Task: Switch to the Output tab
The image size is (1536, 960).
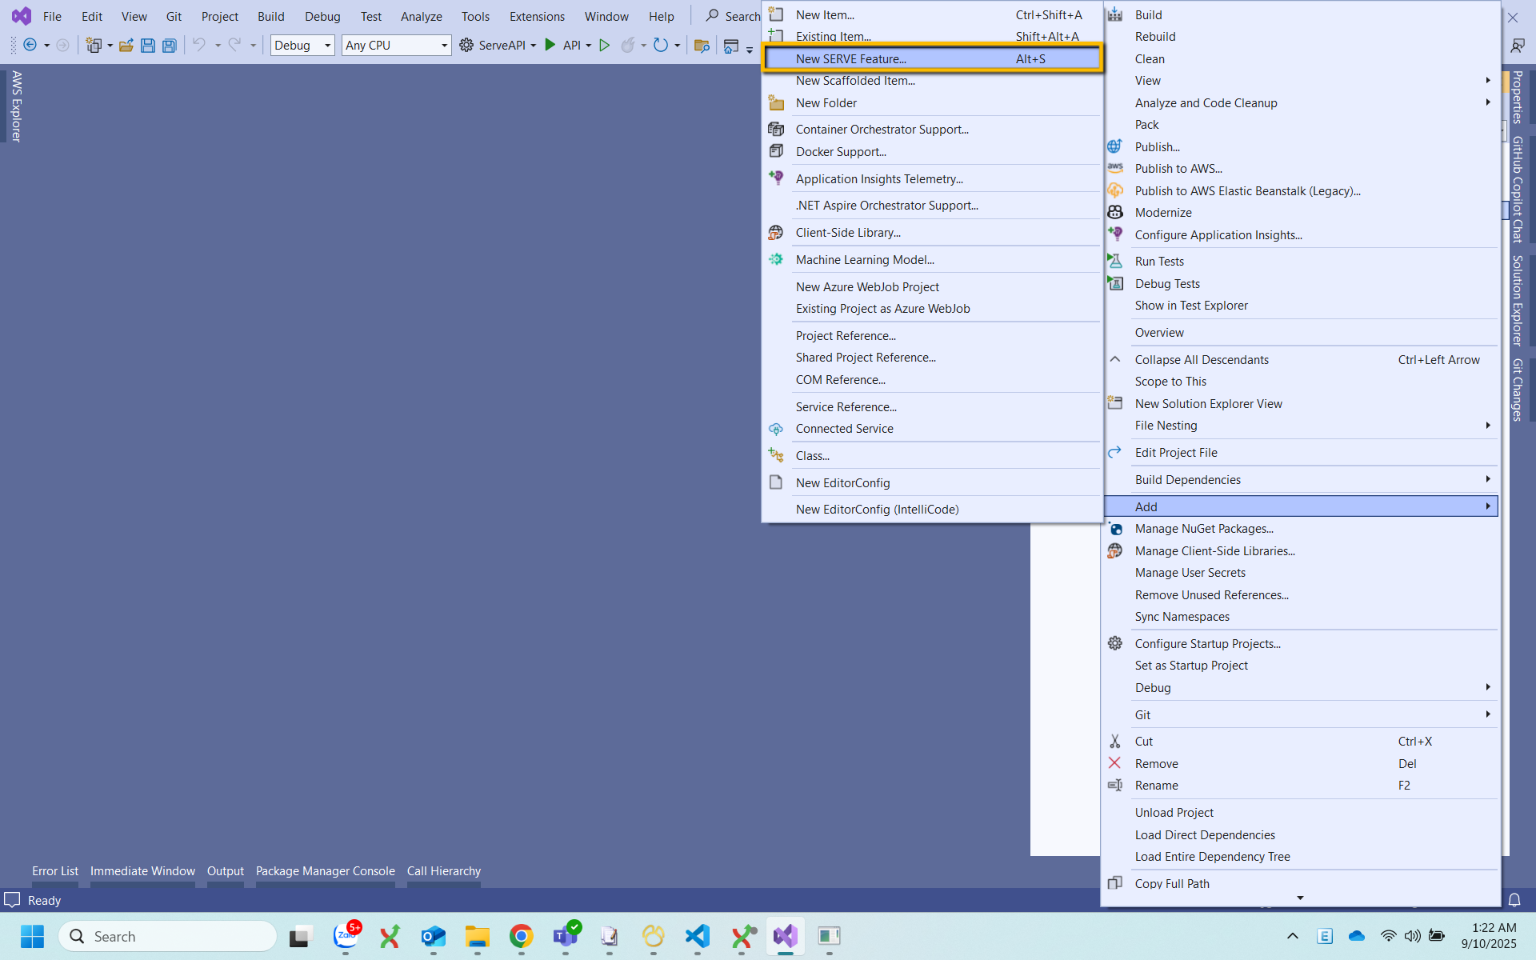Action: [x=225, y=871]
